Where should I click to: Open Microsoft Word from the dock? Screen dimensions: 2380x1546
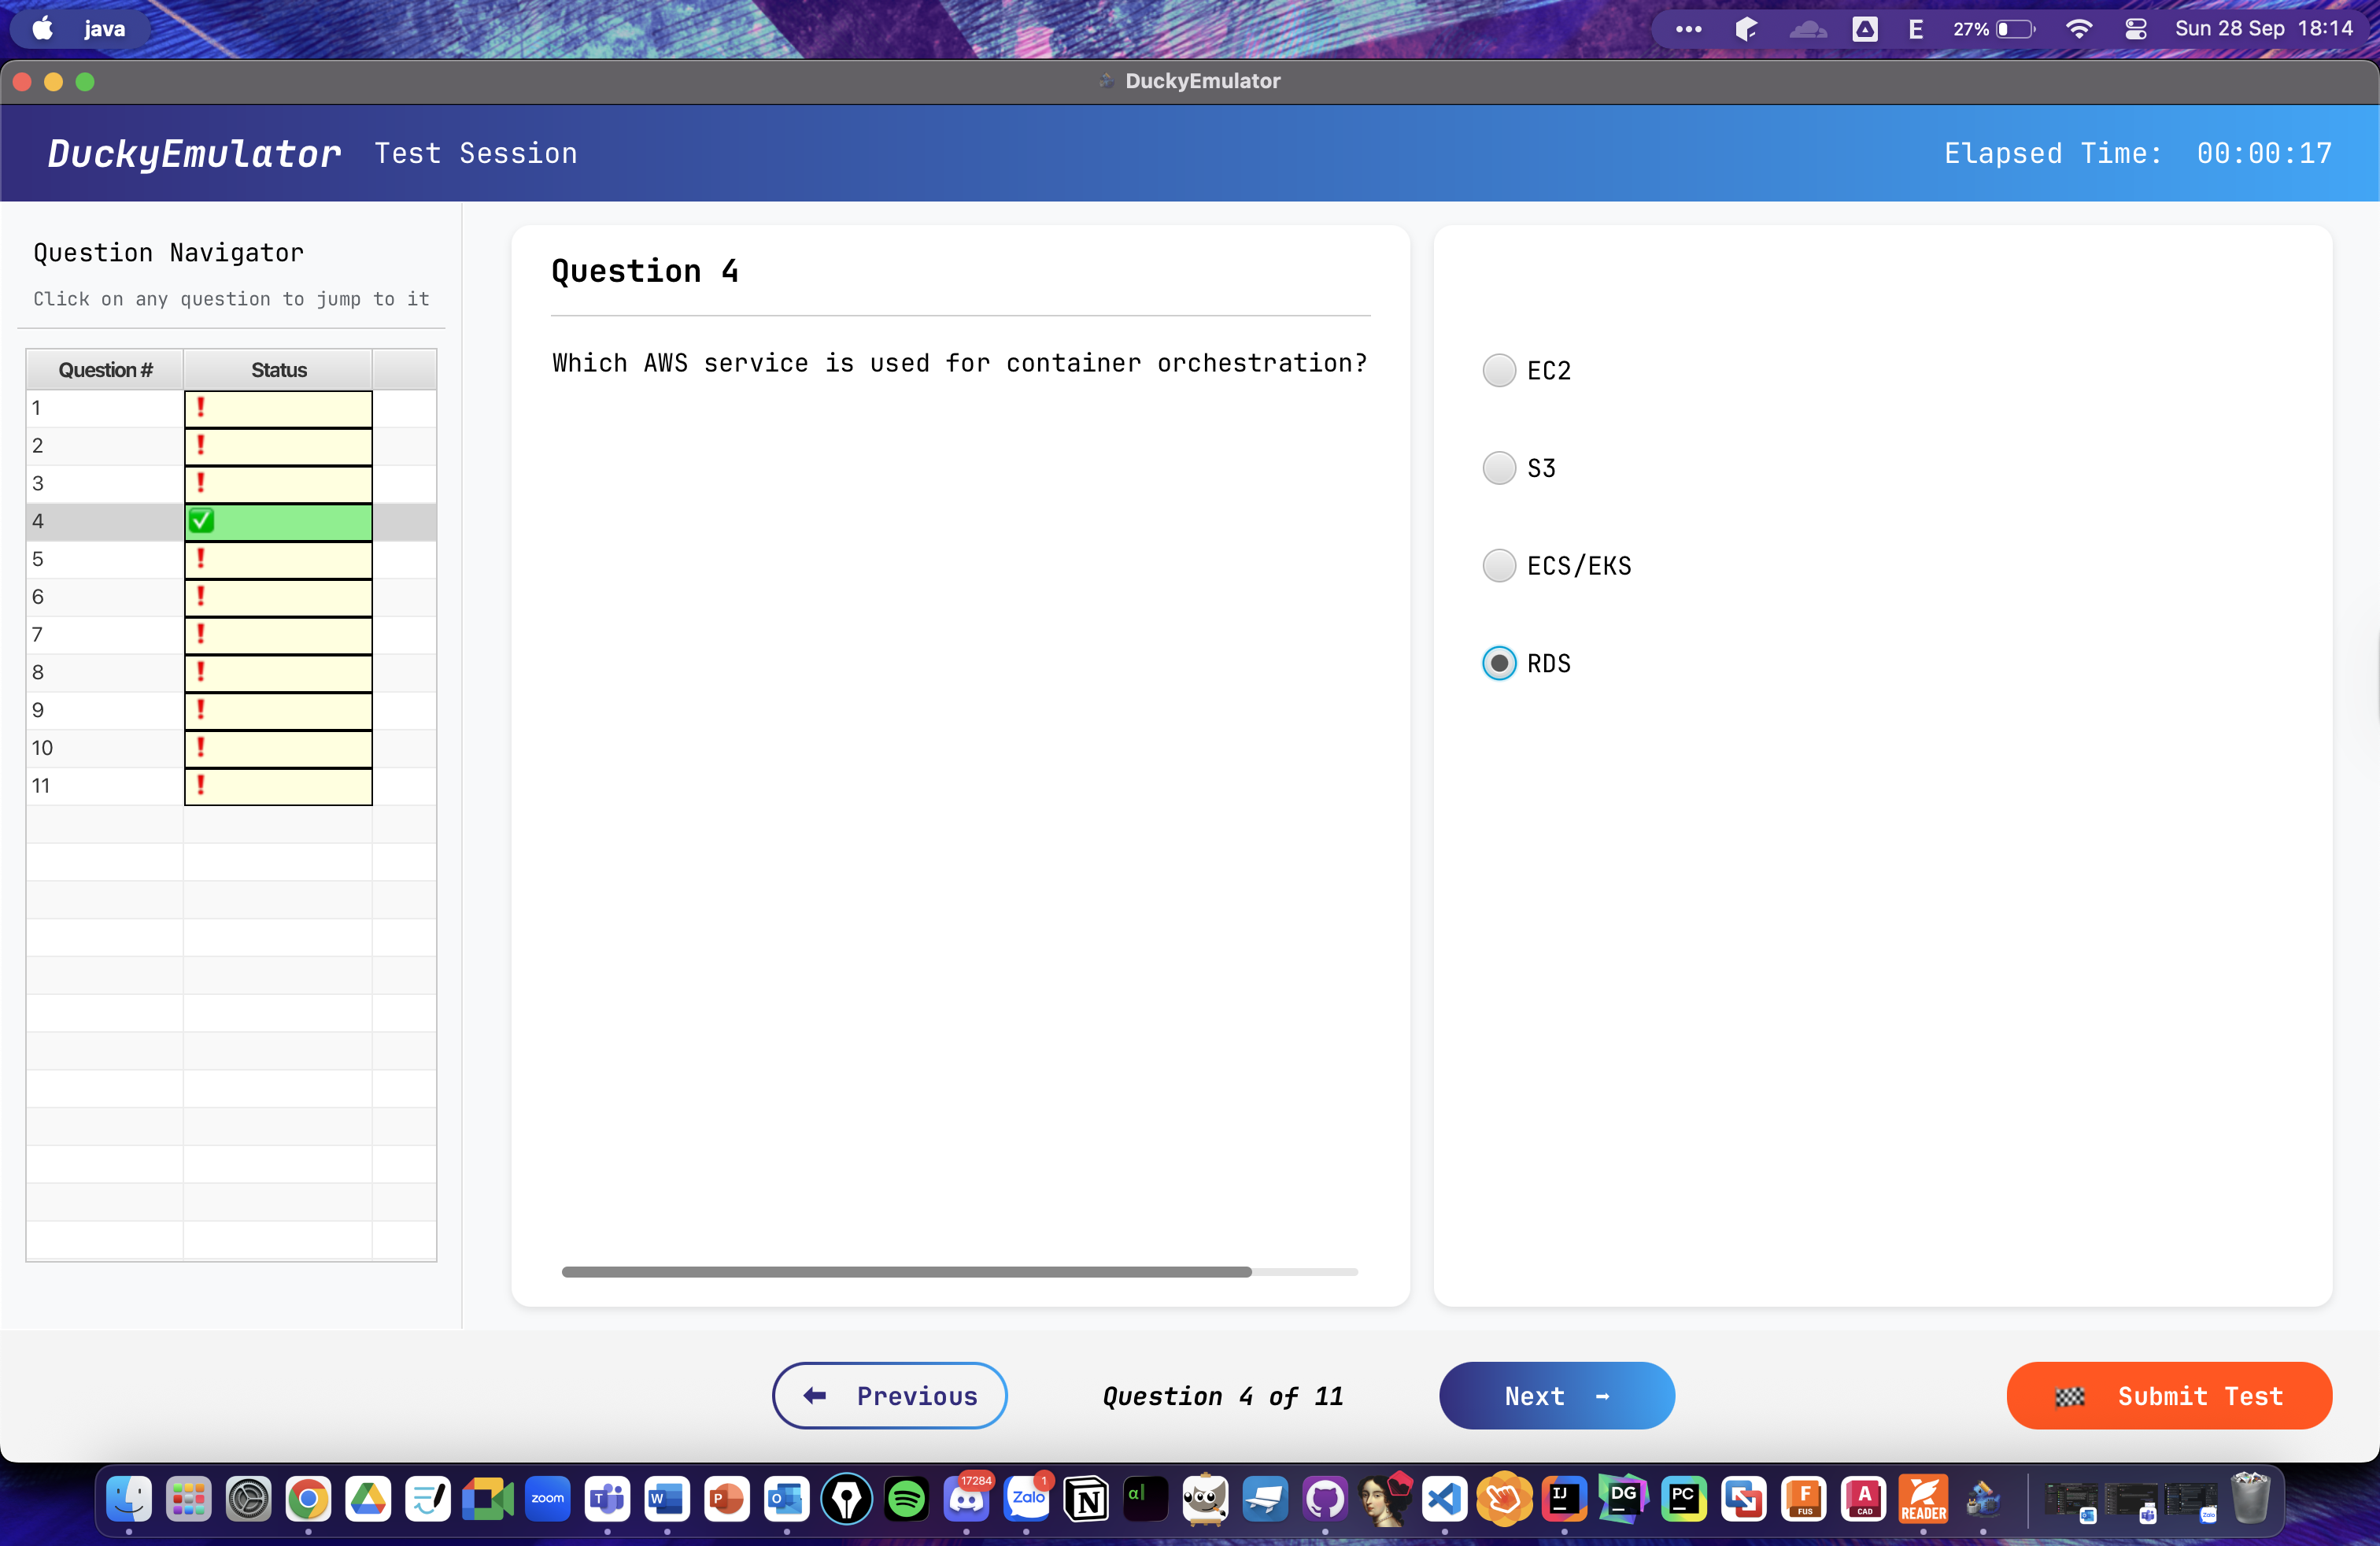(667, 1499)
